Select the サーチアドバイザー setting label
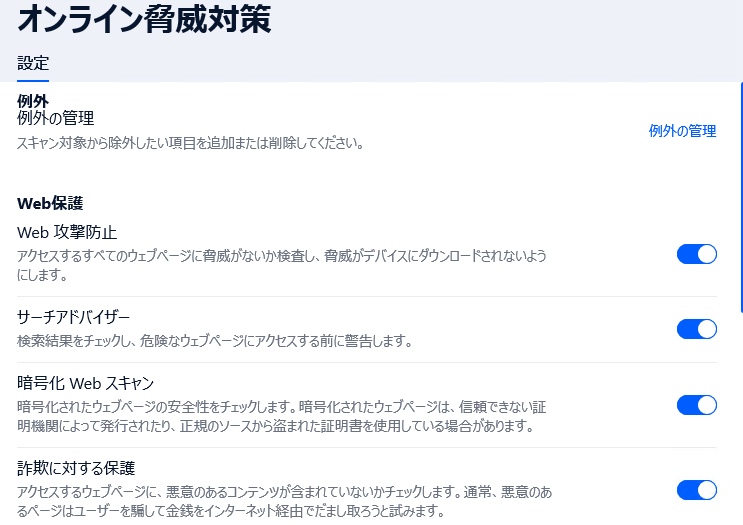Viewport: 743px width, 525px height. [73, 317]
